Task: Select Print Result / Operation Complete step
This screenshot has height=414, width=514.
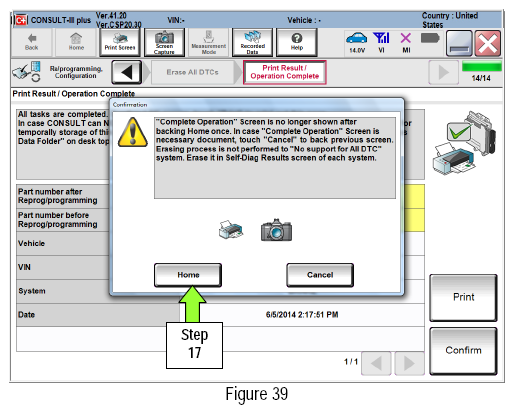Action: (x=285, y=72)
